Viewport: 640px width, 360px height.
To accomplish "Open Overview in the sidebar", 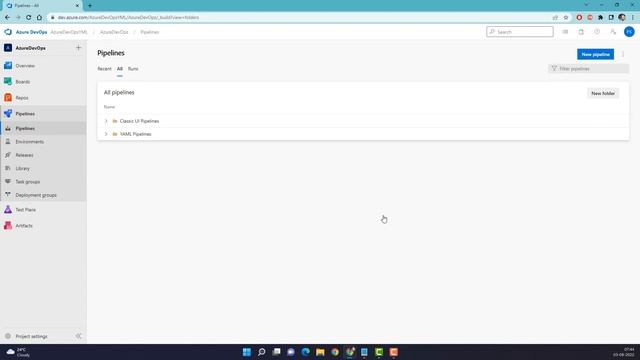I will coord(25,66).
